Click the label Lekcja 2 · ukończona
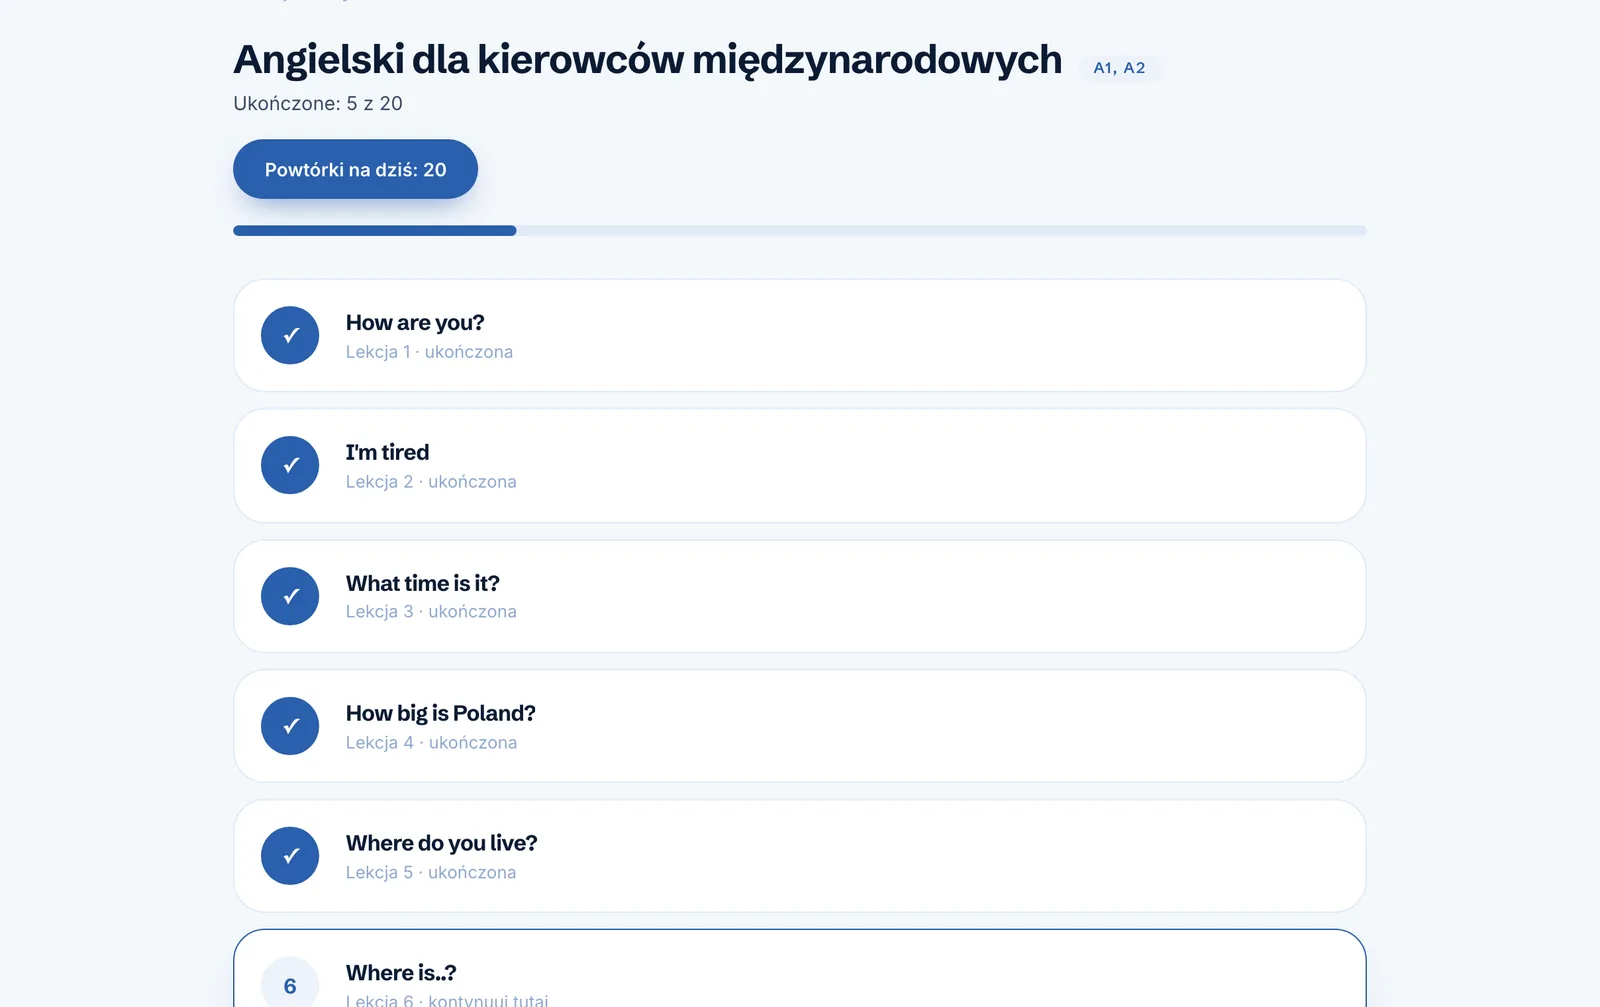1600x1007 pixels. (431, 482)
